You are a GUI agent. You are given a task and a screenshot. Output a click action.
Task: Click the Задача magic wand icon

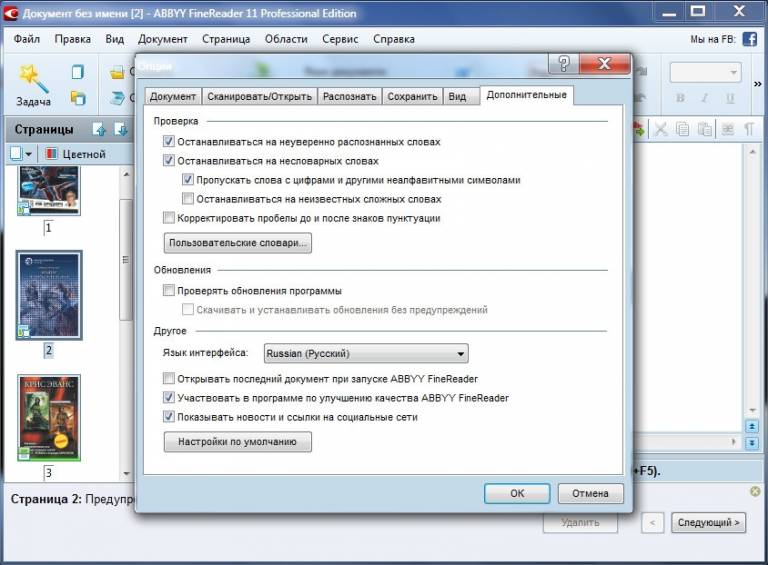[33, 78]
